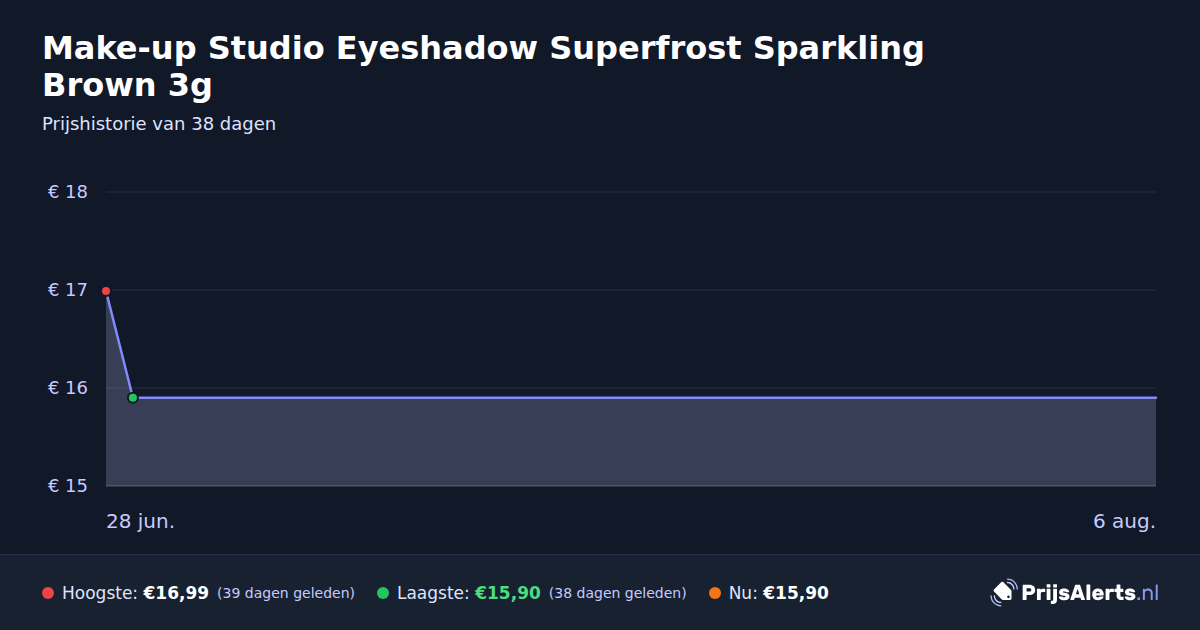The width and height of the screenshot is (1200, 630).
Task: Click the € 16 axis label
Action: coord(68,388)
